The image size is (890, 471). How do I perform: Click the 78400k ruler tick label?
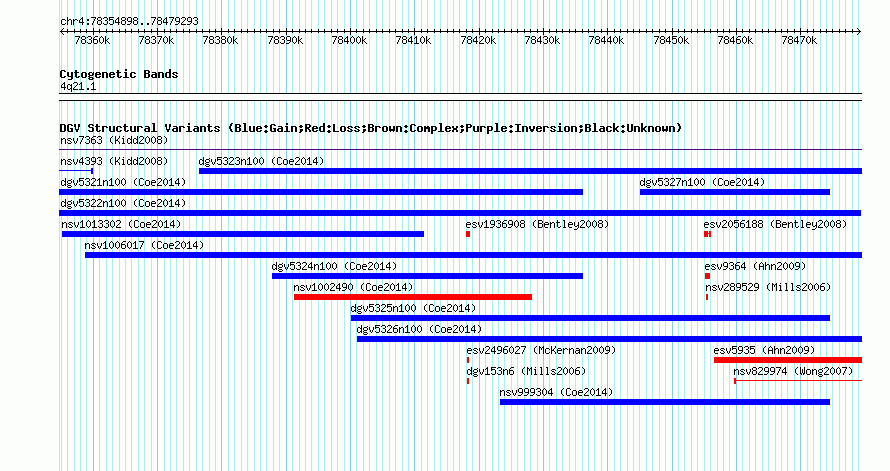tap(349, 40)
